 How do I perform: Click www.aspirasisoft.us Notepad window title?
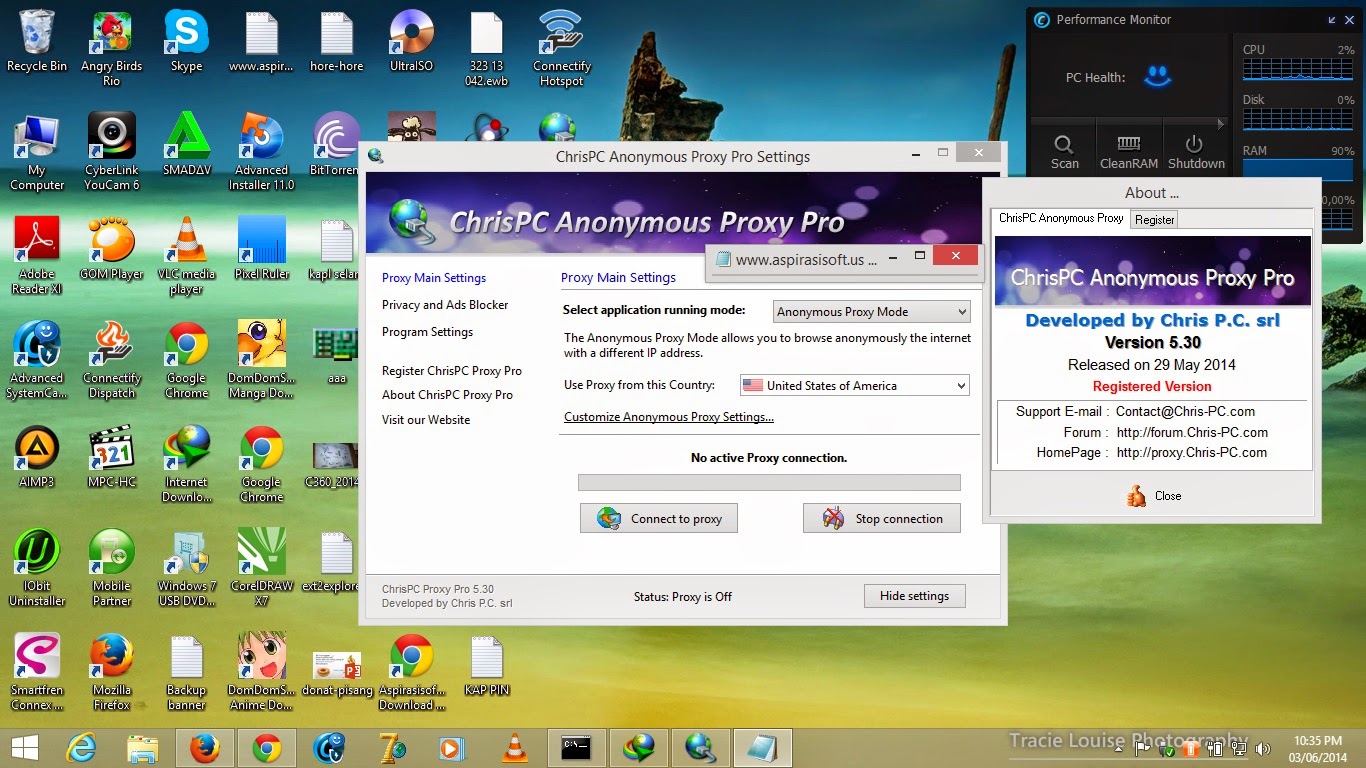click(806, 259)
